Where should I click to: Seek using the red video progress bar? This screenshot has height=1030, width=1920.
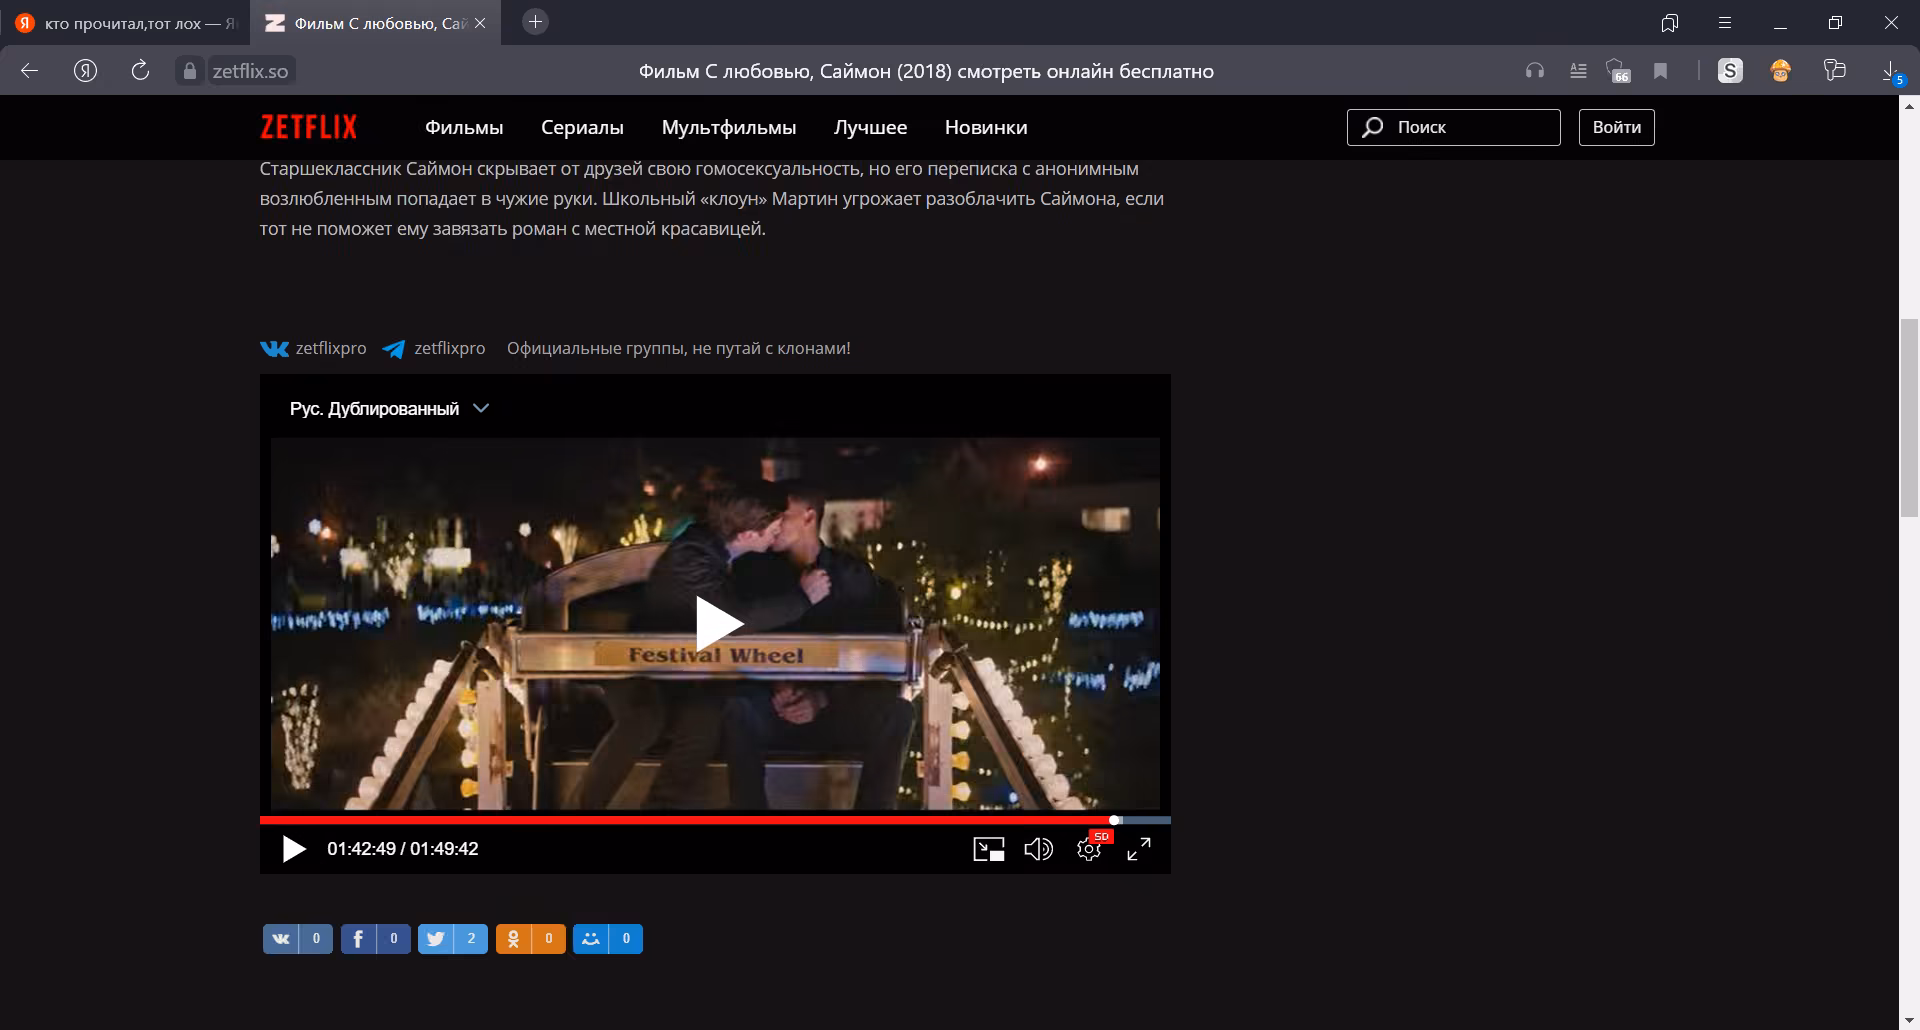coord(715,820)
